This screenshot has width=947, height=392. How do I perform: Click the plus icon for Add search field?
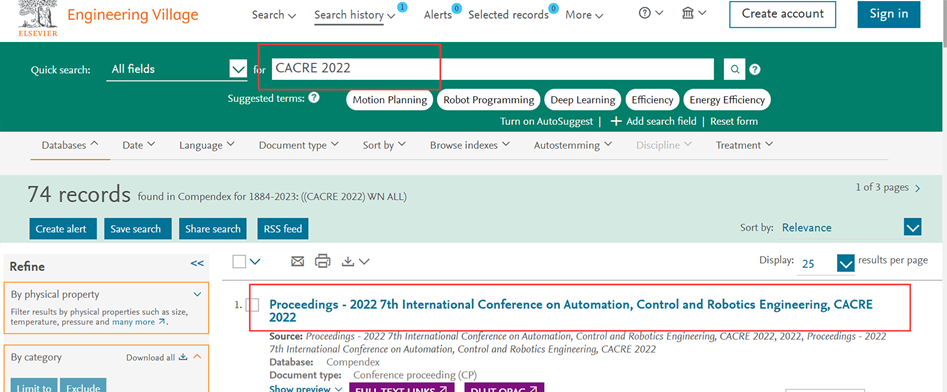click(x=615, y=121)
